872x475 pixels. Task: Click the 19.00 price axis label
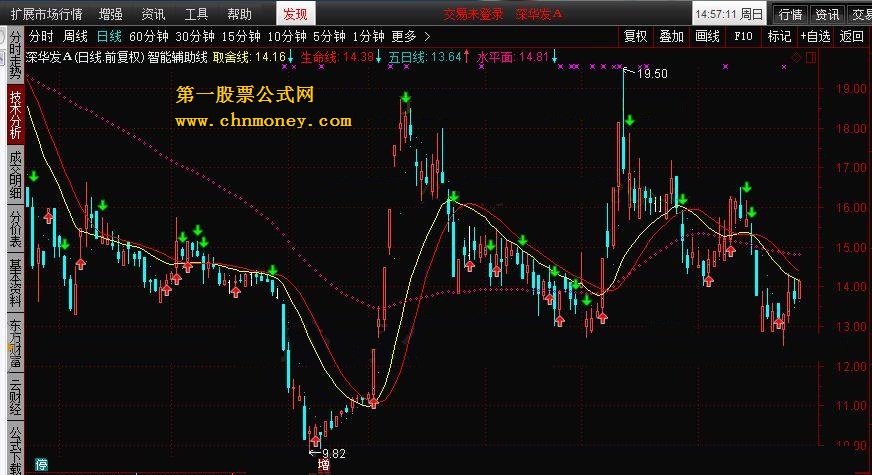(x=850, y=88)
